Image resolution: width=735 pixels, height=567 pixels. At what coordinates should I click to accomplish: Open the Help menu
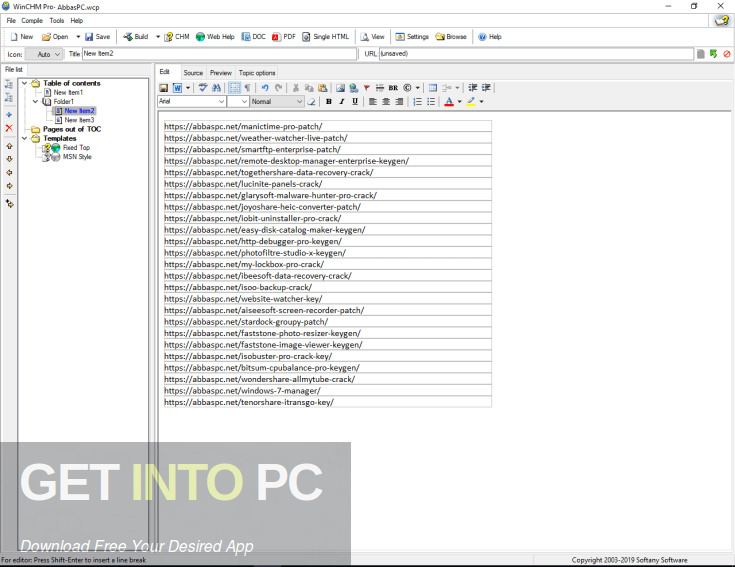coord(77,21)
